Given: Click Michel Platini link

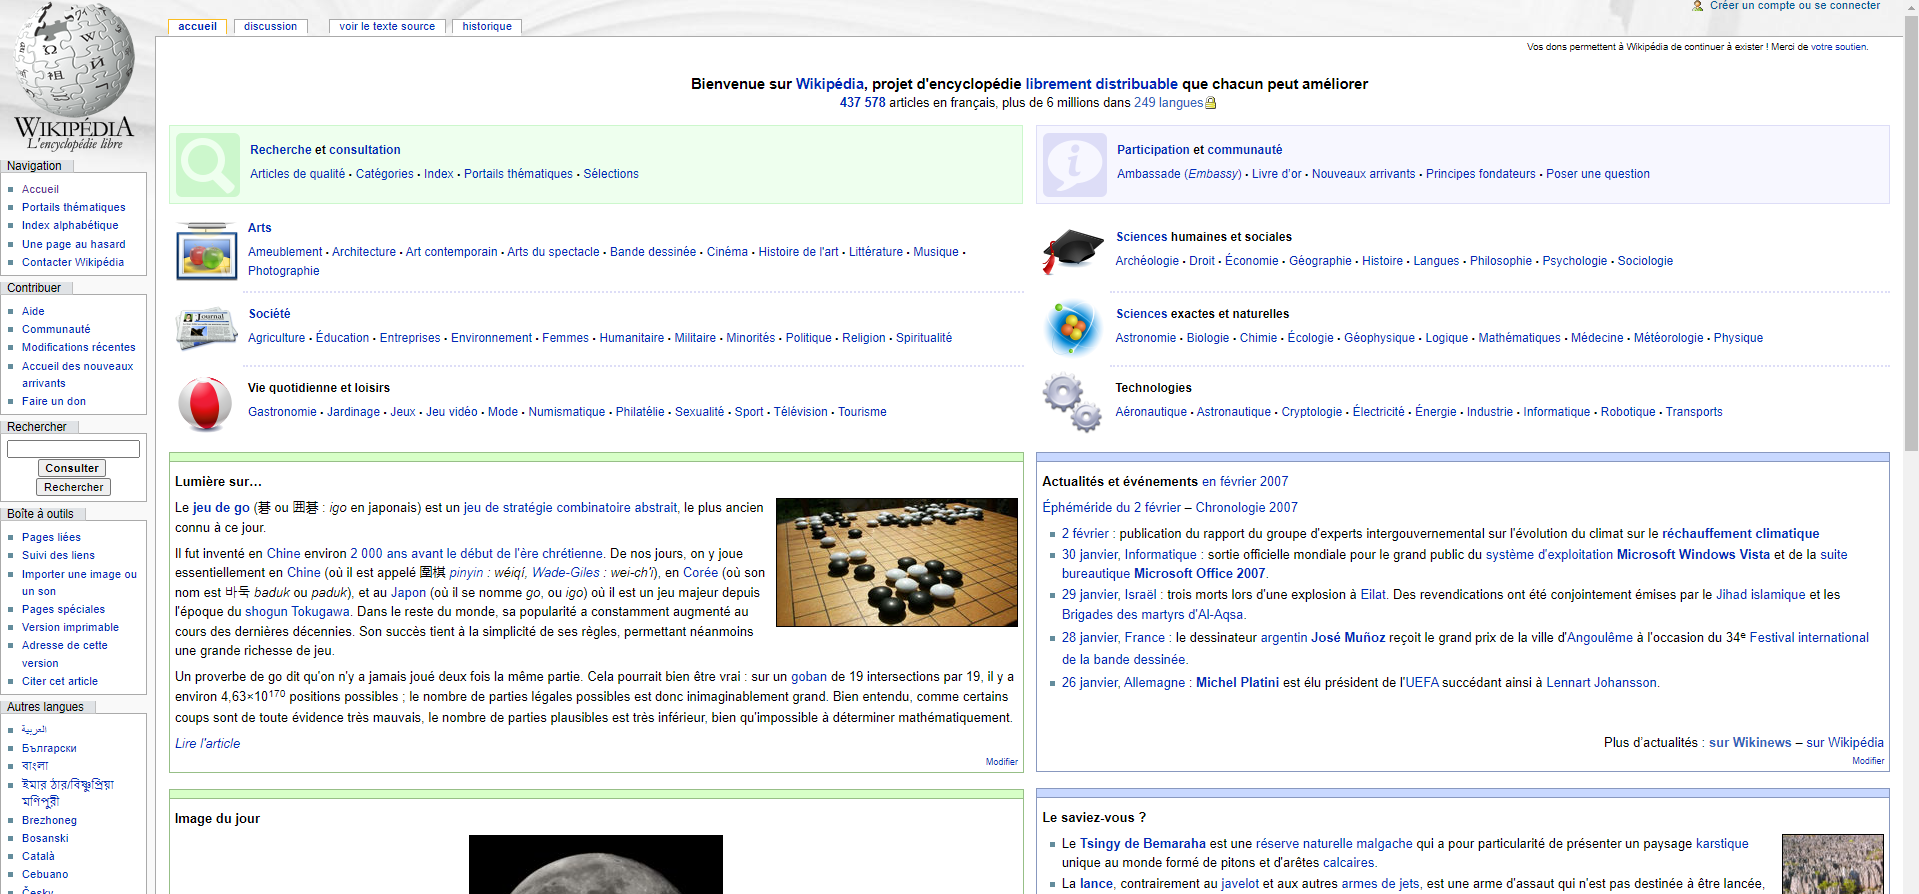Looking at the screenshot, I should 1237,683.
